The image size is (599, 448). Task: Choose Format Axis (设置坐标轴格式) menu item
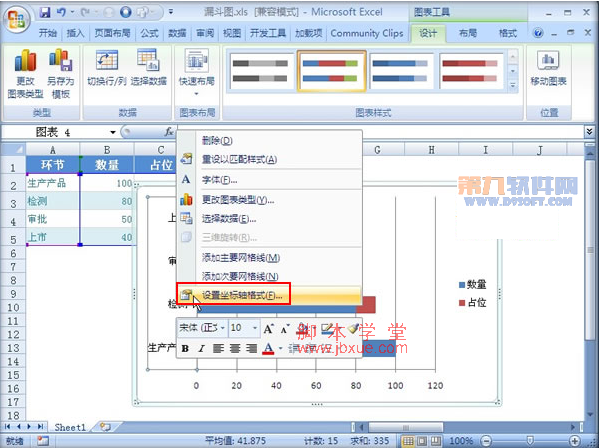(x=269, y=295)
